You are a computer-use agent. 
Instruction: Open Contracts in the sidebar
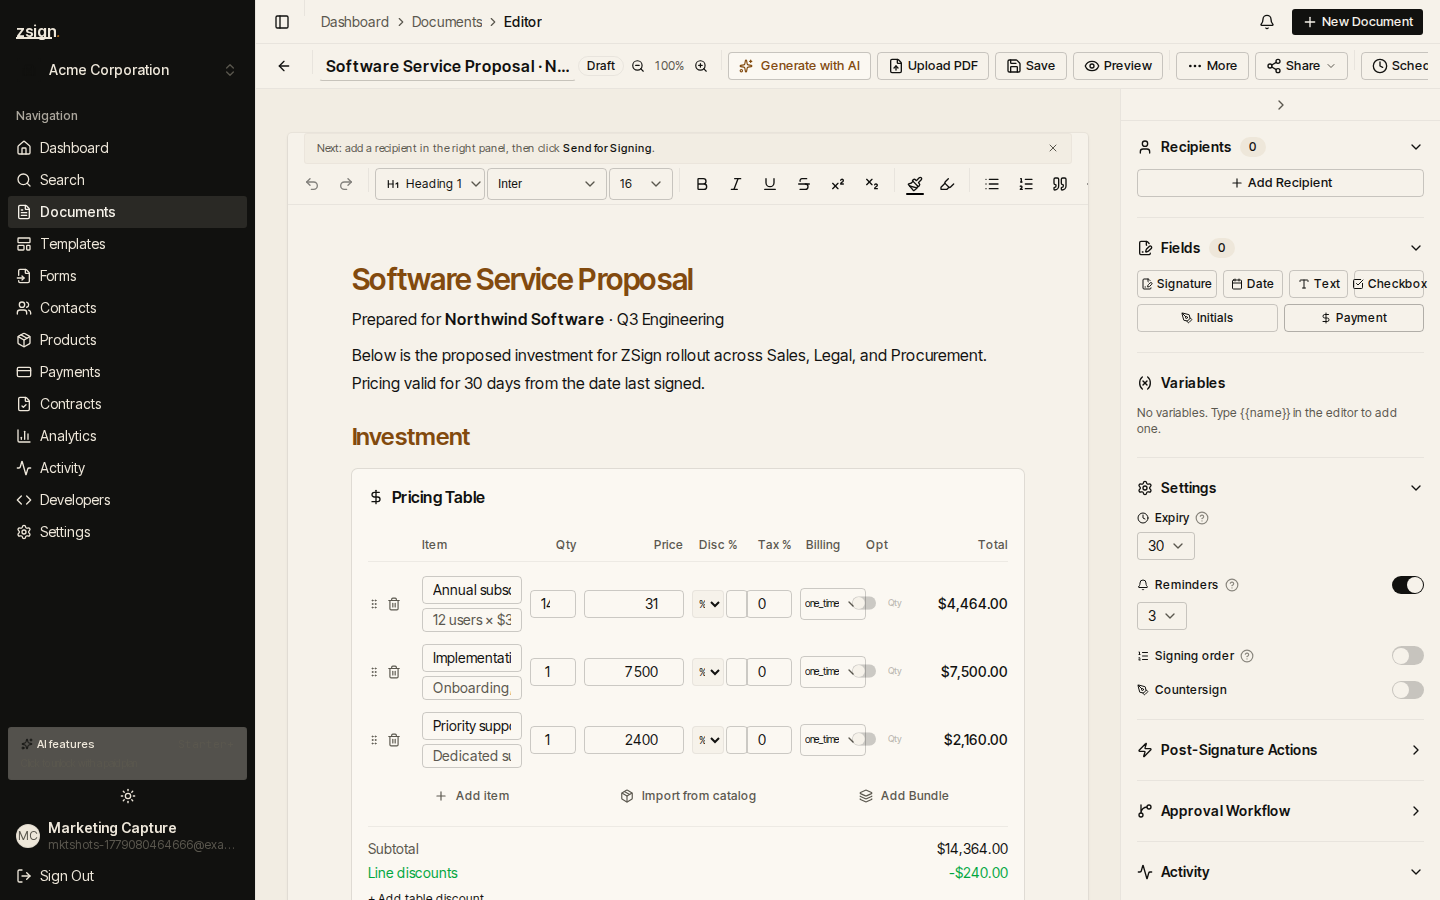coord(127,404)
